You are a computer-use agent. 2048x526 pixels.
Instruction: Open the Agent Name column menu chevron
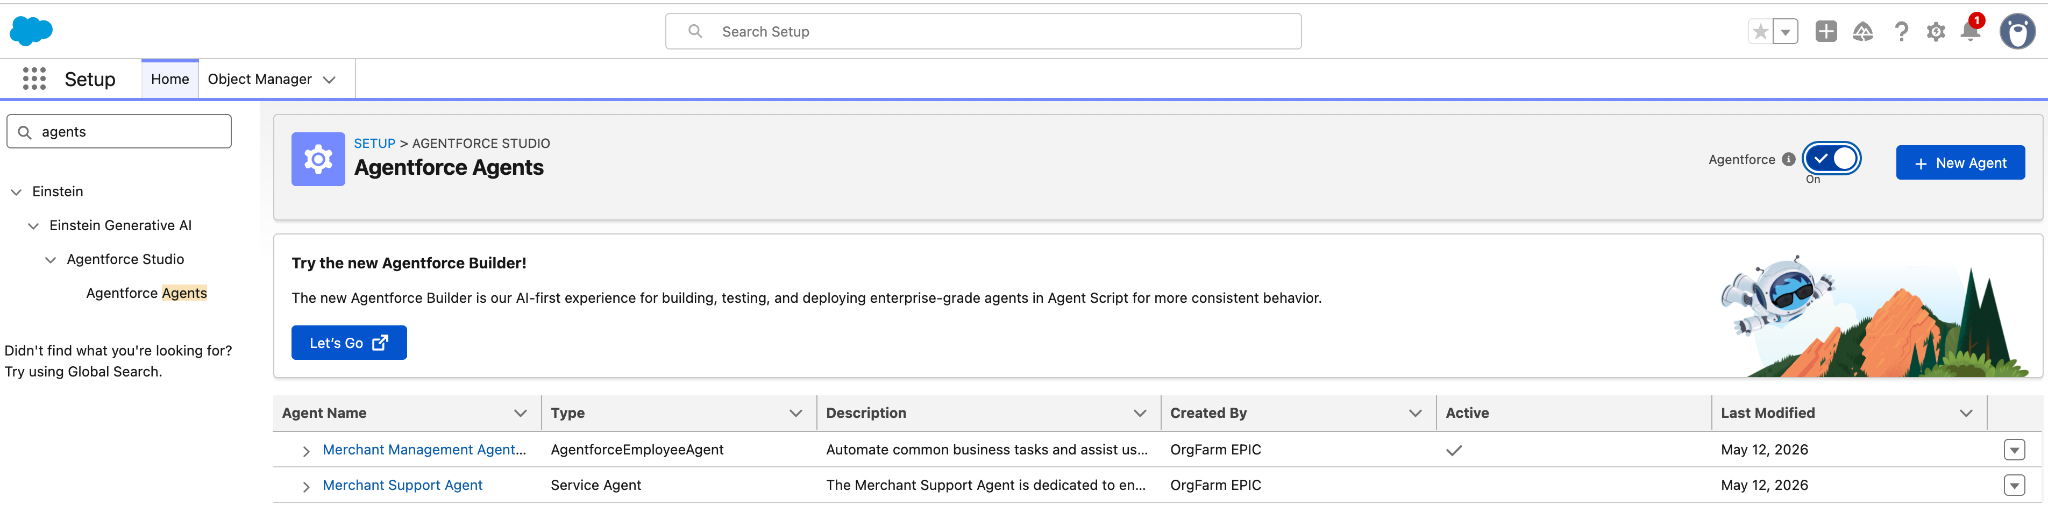(520, 413)
